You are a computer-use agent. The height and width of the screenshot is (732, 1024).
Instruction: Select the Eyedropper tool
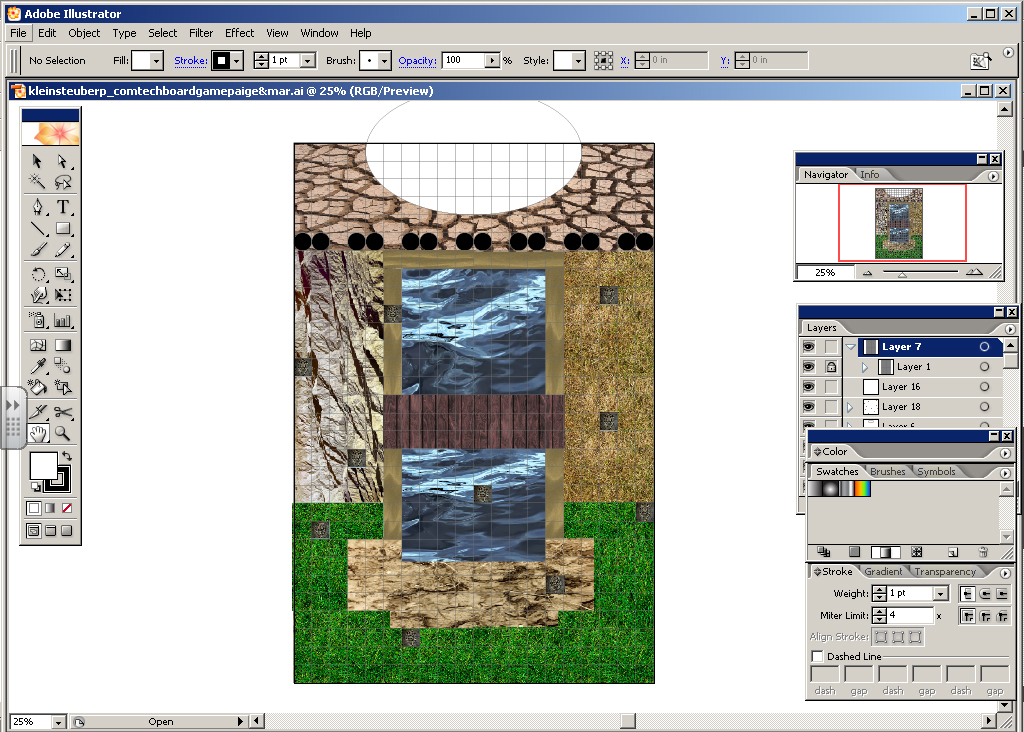[37, 366]
